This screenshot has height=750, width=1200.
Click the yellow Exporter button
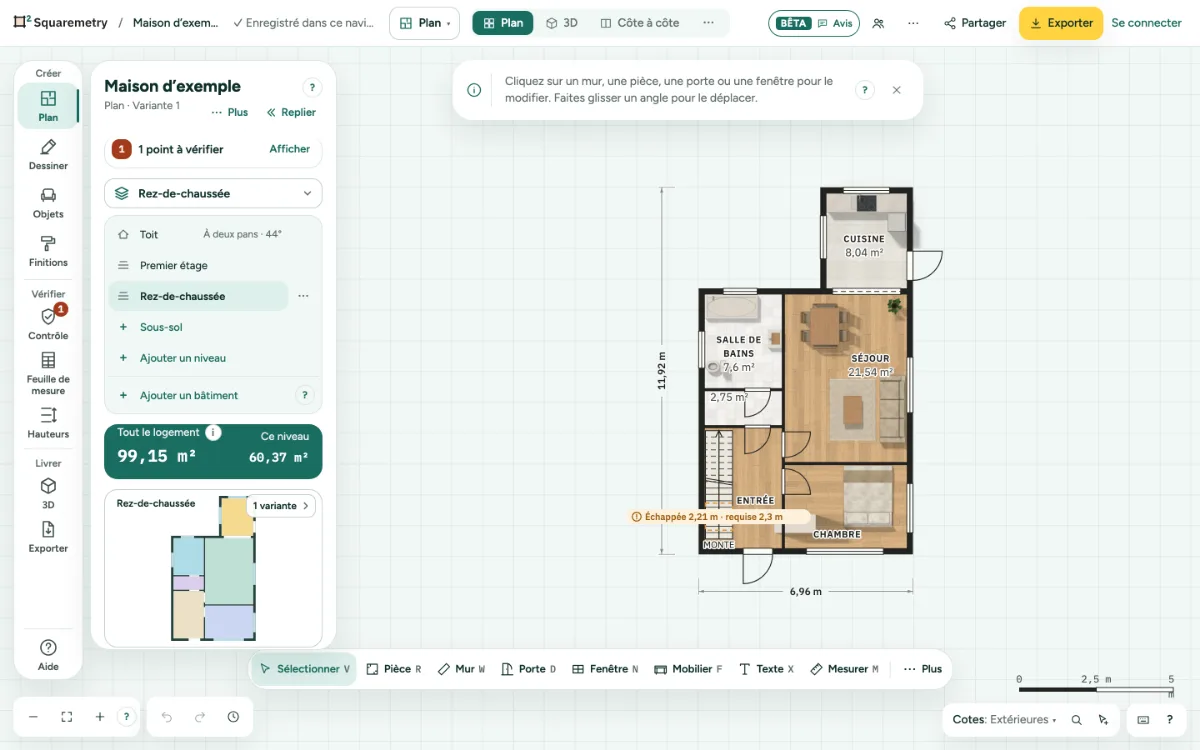[1061, 23]
